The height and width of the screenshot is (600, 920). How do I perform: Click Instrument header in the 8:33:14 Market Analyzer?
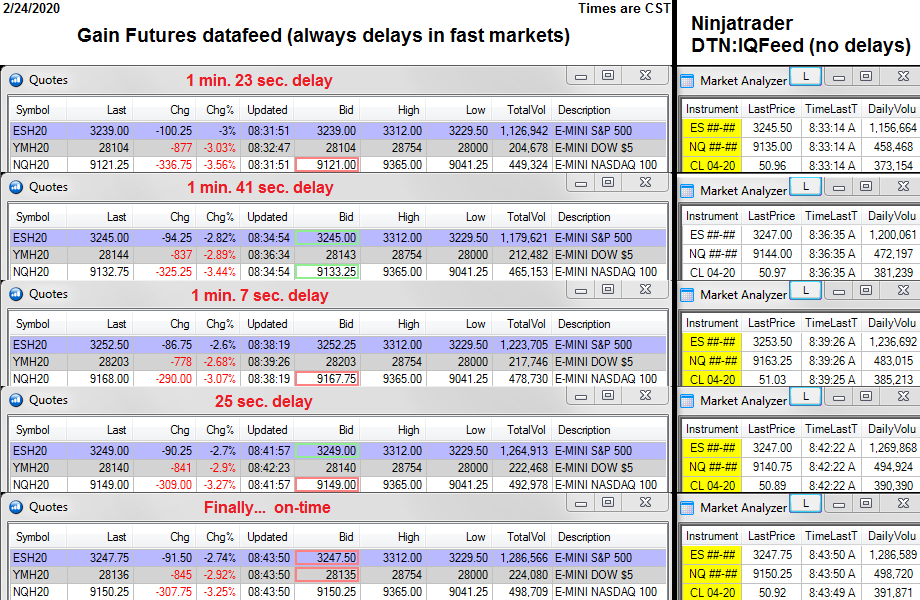pyautogui.click(x=712, y=109)
